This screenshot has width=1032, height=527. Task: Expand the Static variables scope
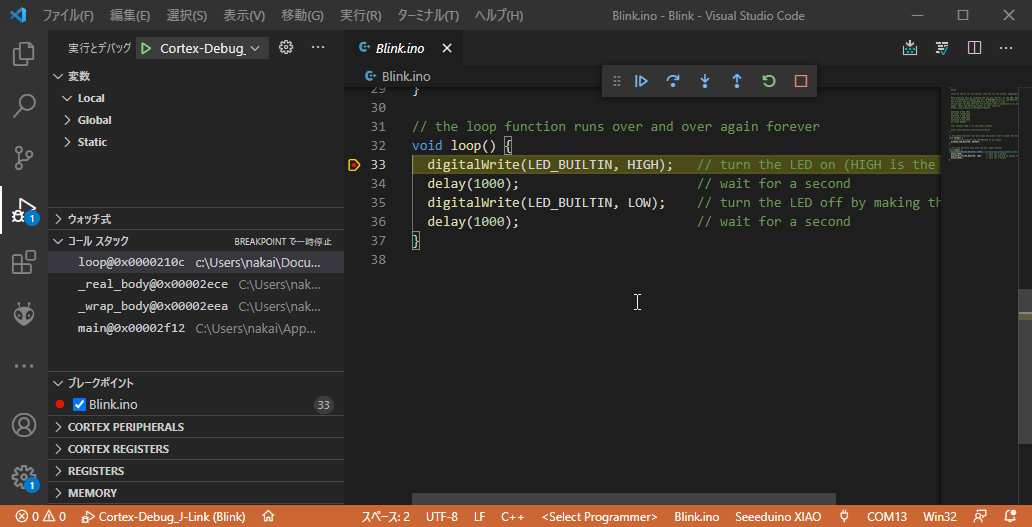pos(197,142)
